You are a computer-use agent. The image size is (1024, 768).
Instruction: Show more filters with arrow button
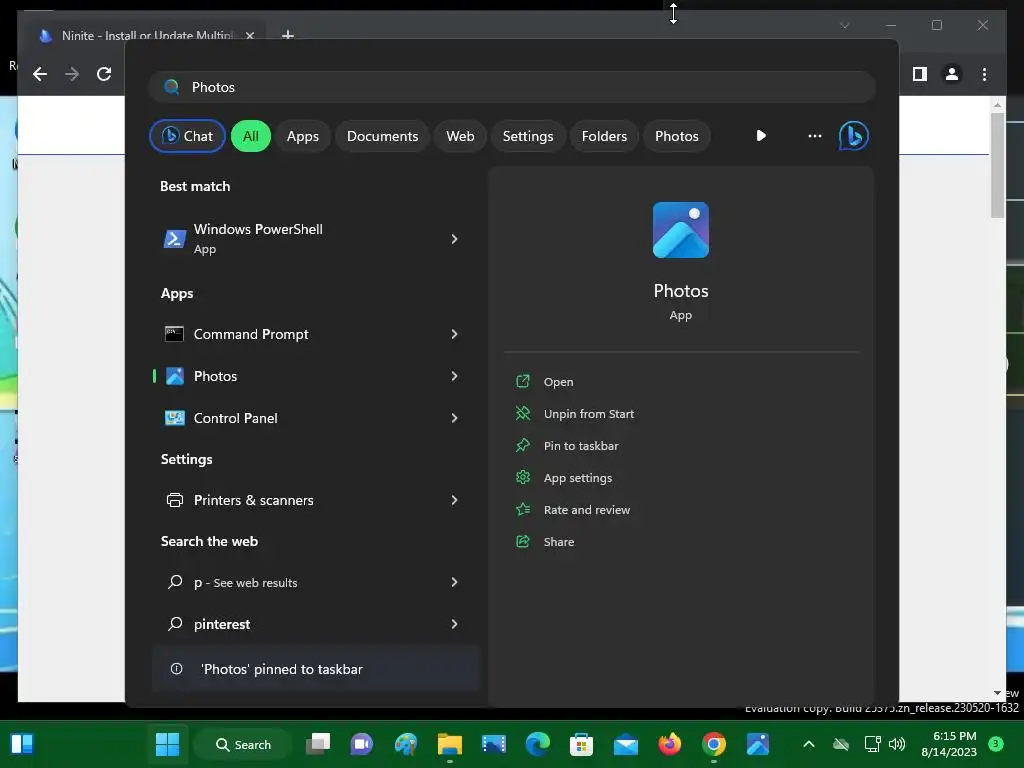pyautogui.click(x=761, y=136)
